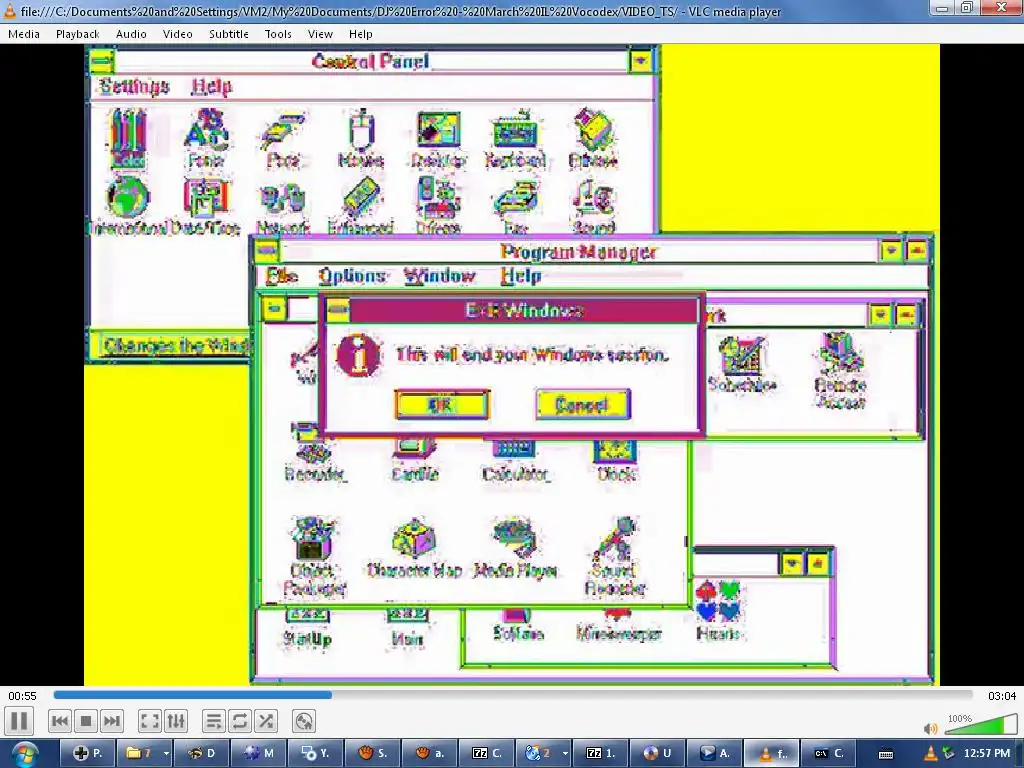Screen dimensions: 1024x768
Task: Click the Solitaire game icon
Action: point(518,626)
